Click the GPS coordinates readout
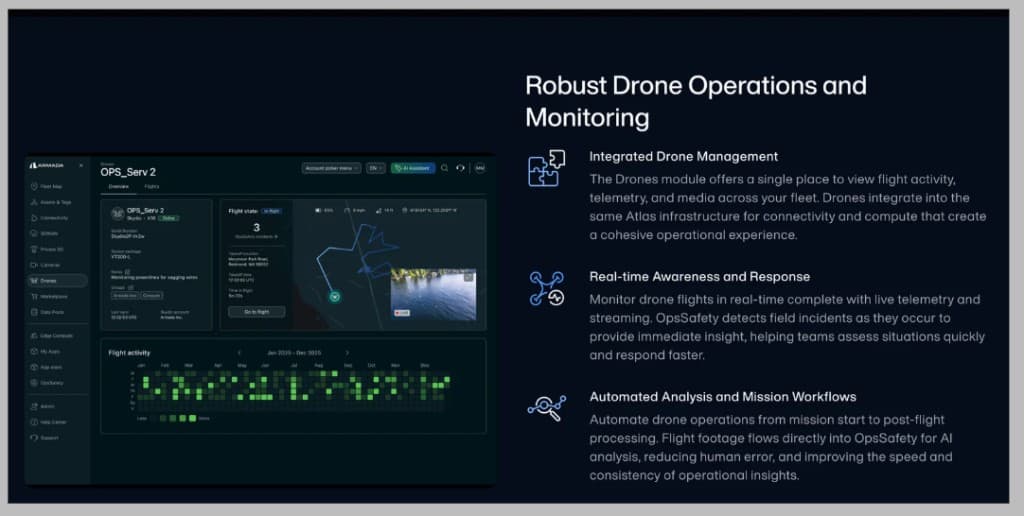 430,210
